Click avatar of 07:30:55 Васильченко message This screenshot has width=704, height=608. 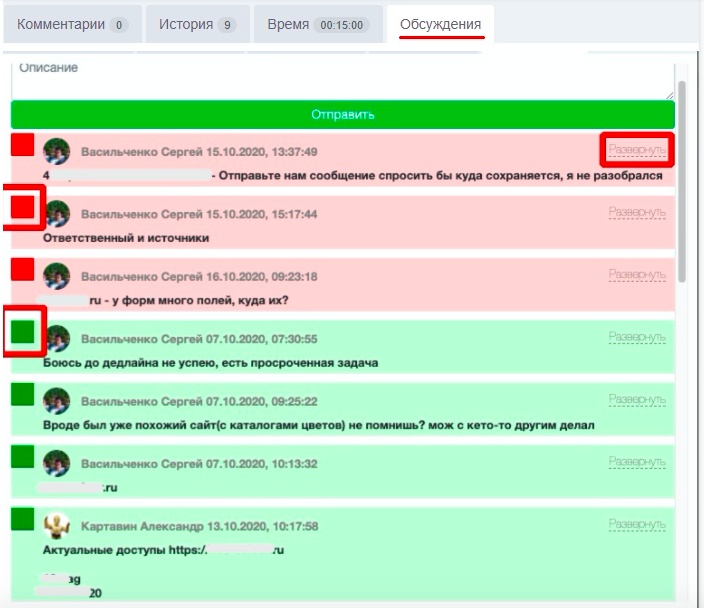pyautogui.click(x=57, y=338)
